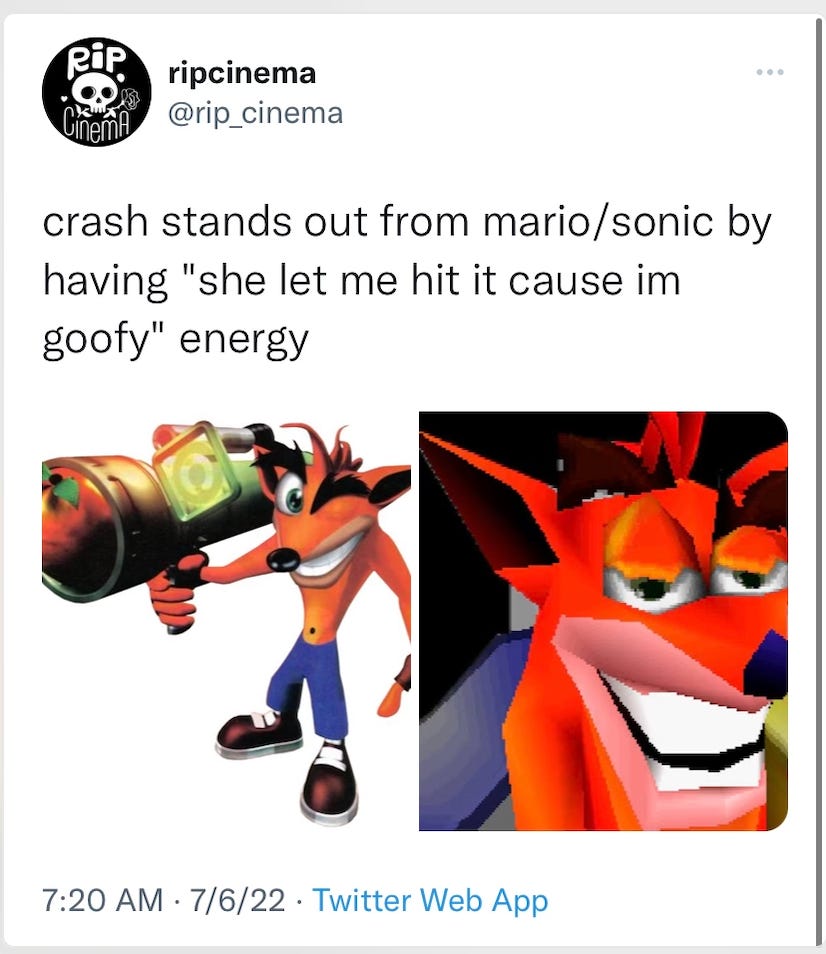Open the left Crash bazooka image
This screenshot has width=826, height=954.
(226, 621)
